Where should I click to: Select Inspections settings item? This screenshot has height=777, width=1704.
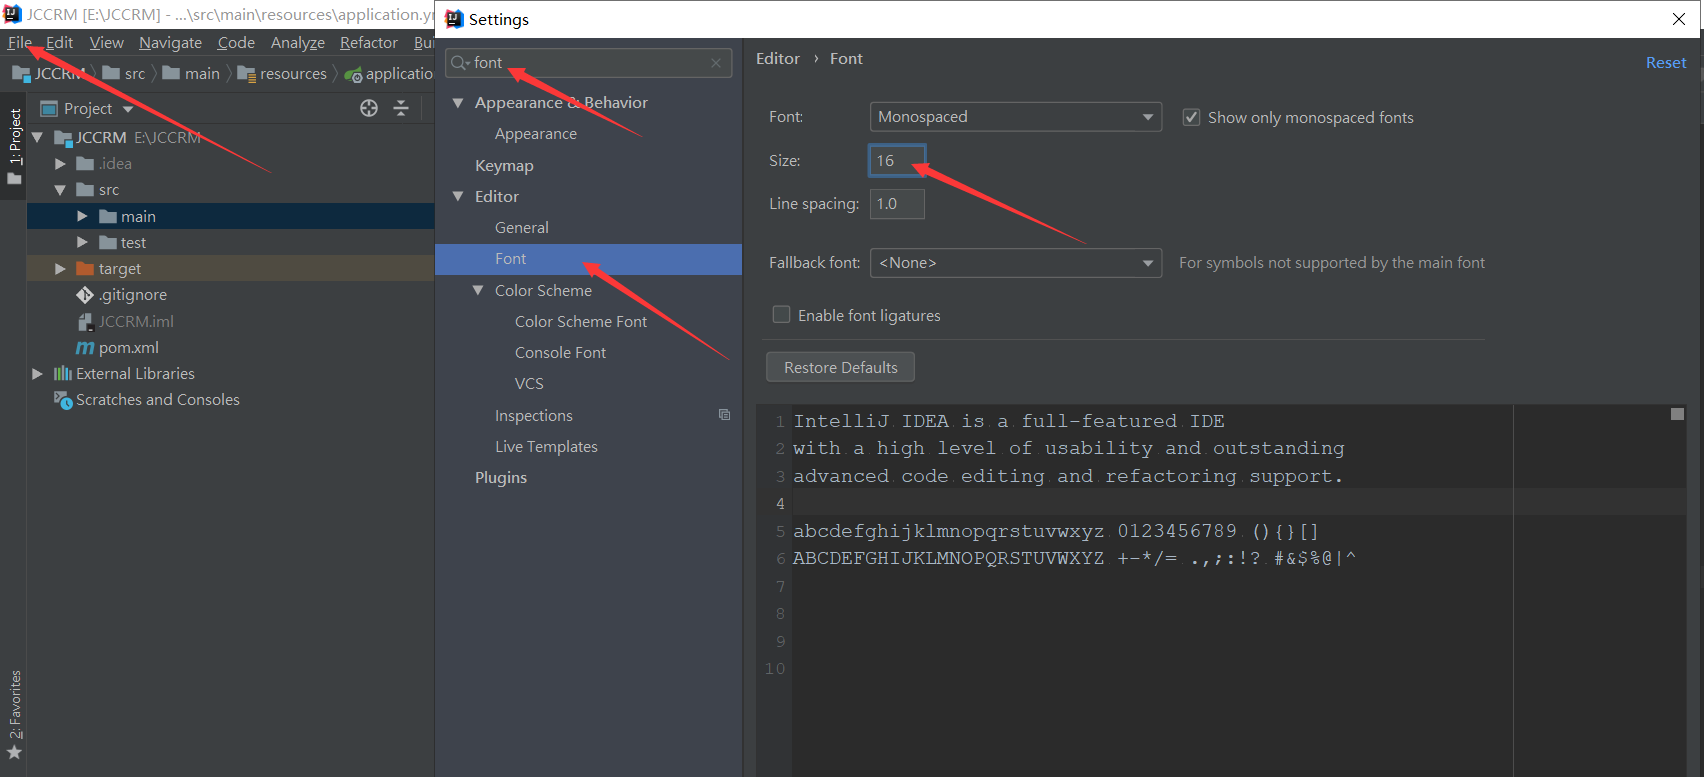tap(534, 415)
